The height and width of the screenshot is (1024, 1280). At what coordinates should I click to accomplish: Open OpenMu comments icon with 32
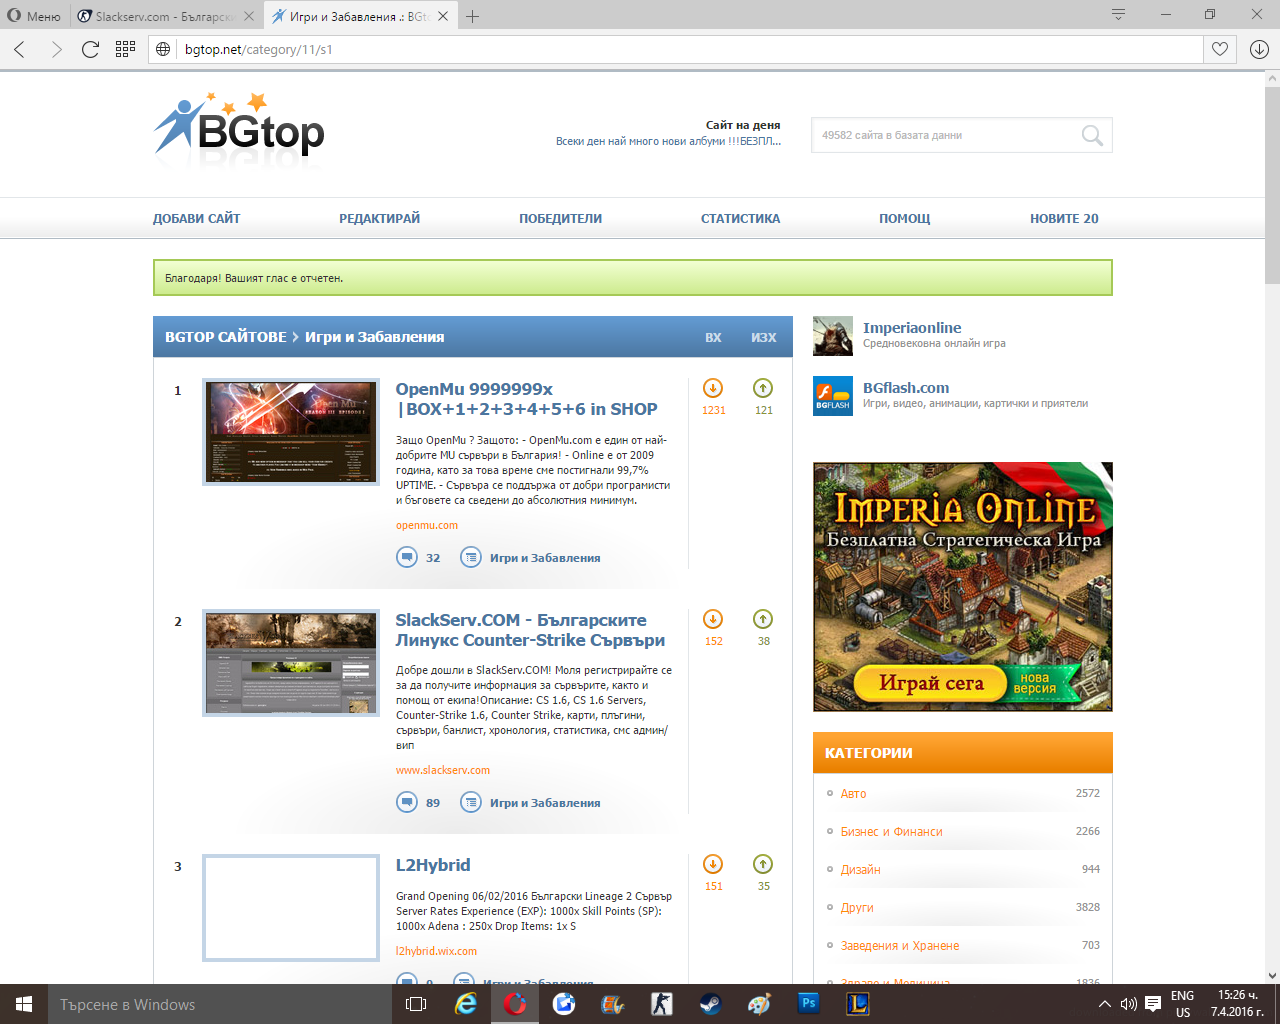pos(407,557)
